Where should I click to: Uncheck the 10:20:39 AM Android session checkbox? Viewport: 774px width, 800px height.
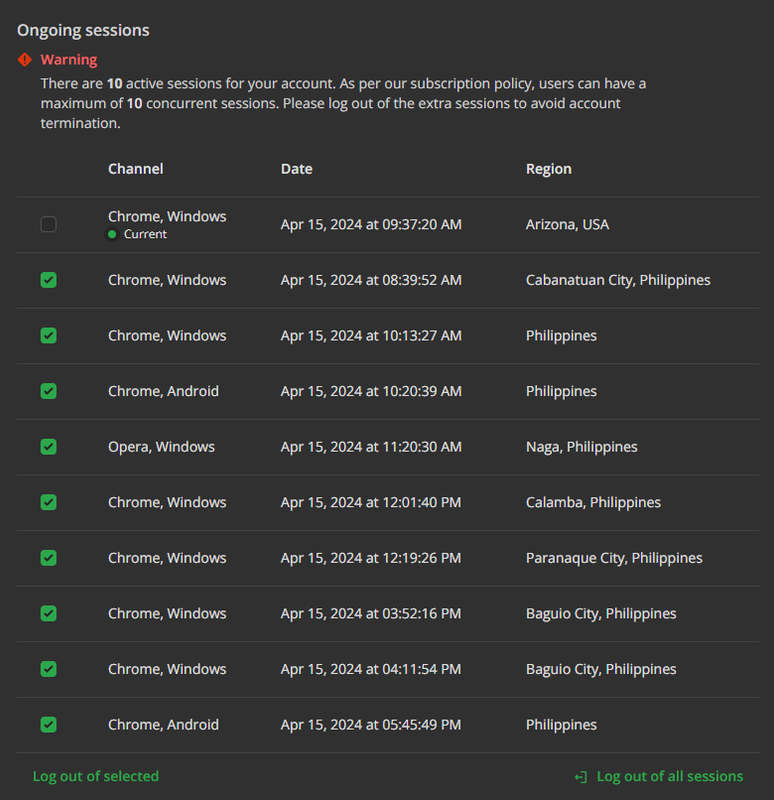coord(48,391)
